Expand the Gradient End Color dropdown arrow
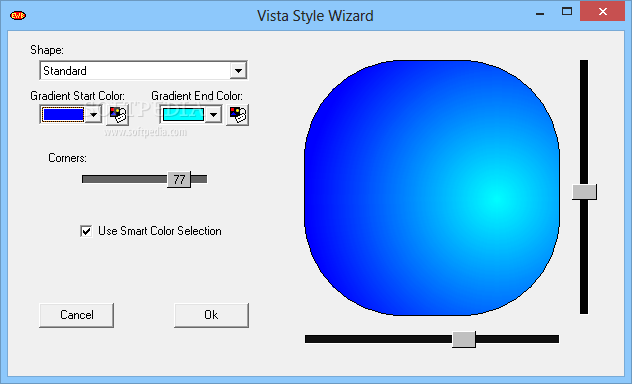This screenshot has width=632, height=384. coord(214,115)
